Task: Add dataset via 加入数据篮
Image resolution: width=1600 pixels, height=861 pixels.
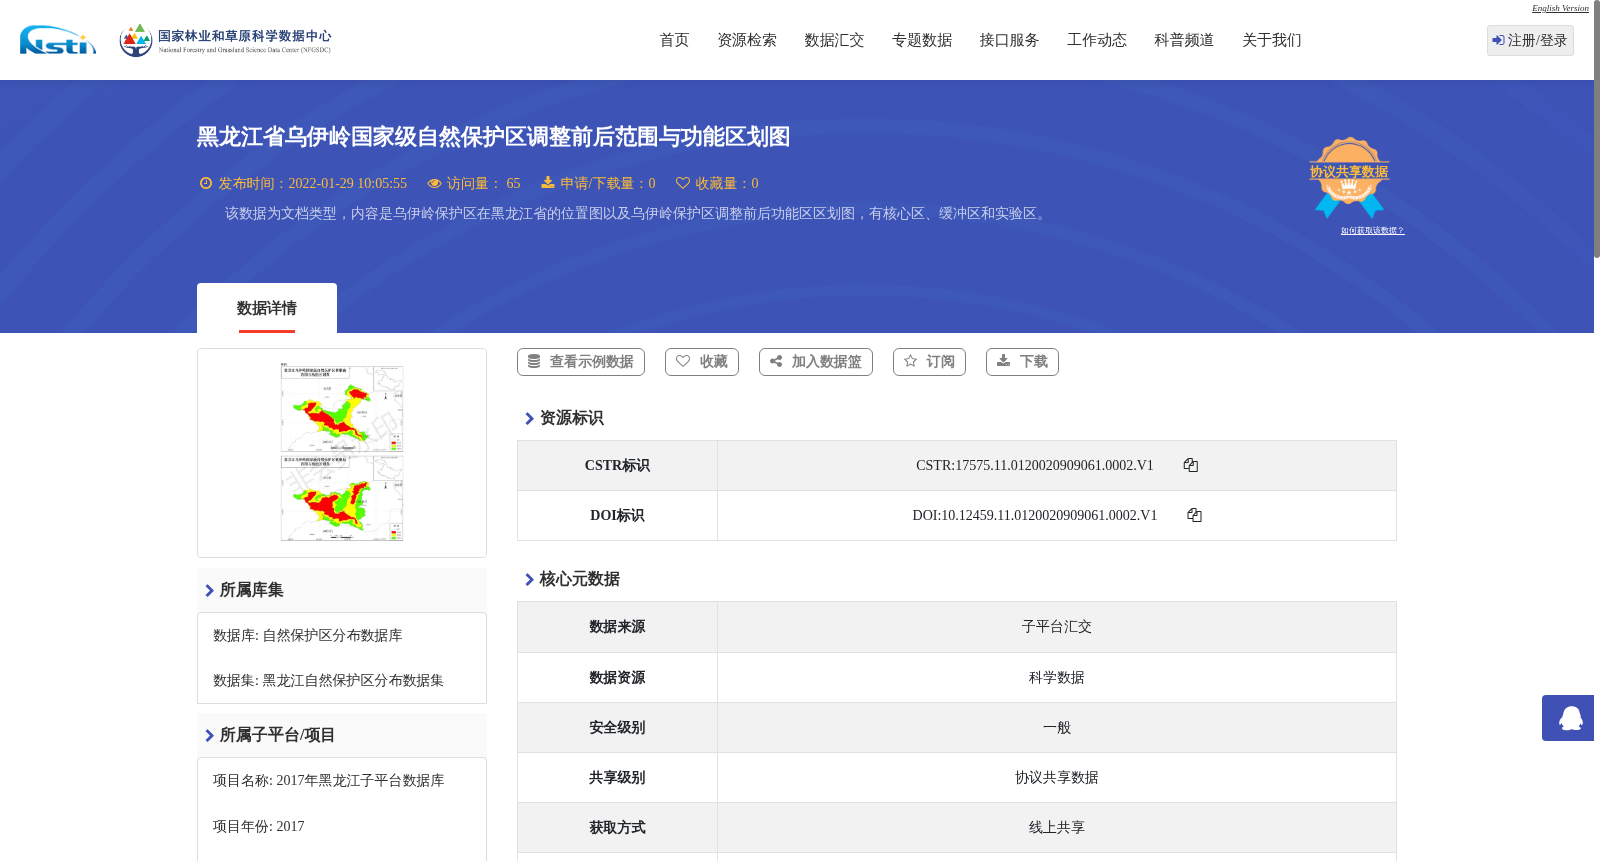Action: (x=816, y=362)
